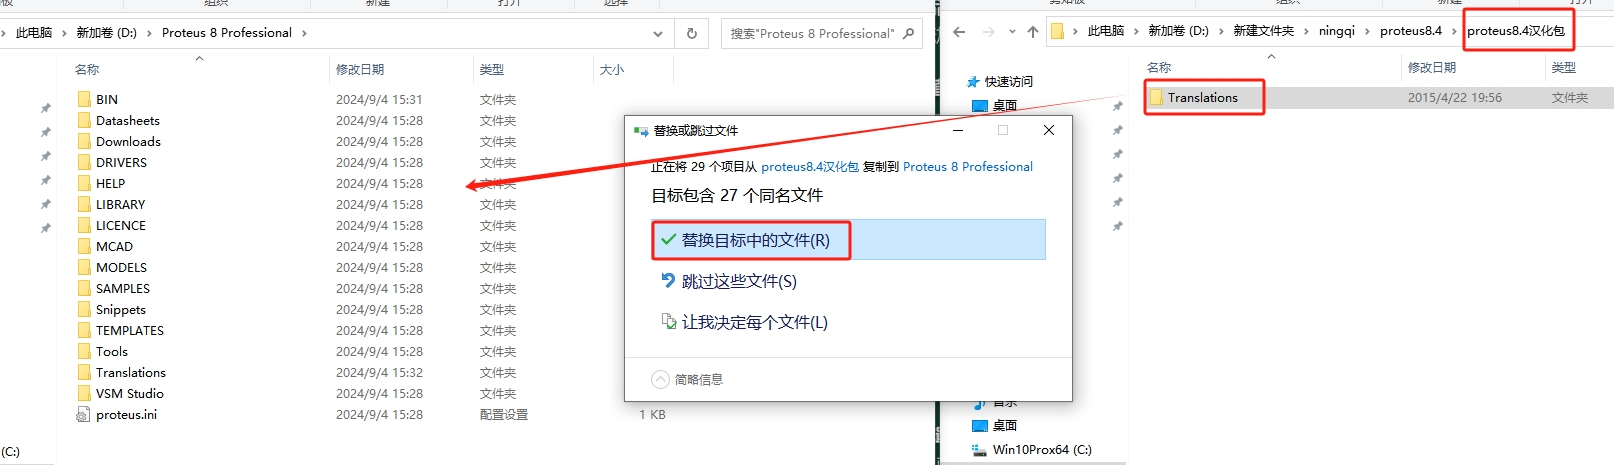Screen dimensions: 1614x465
Task: Click proteus8.4汉化包 breadcrumb segment
Action: pyautogui.click(x=1516, y=31)
